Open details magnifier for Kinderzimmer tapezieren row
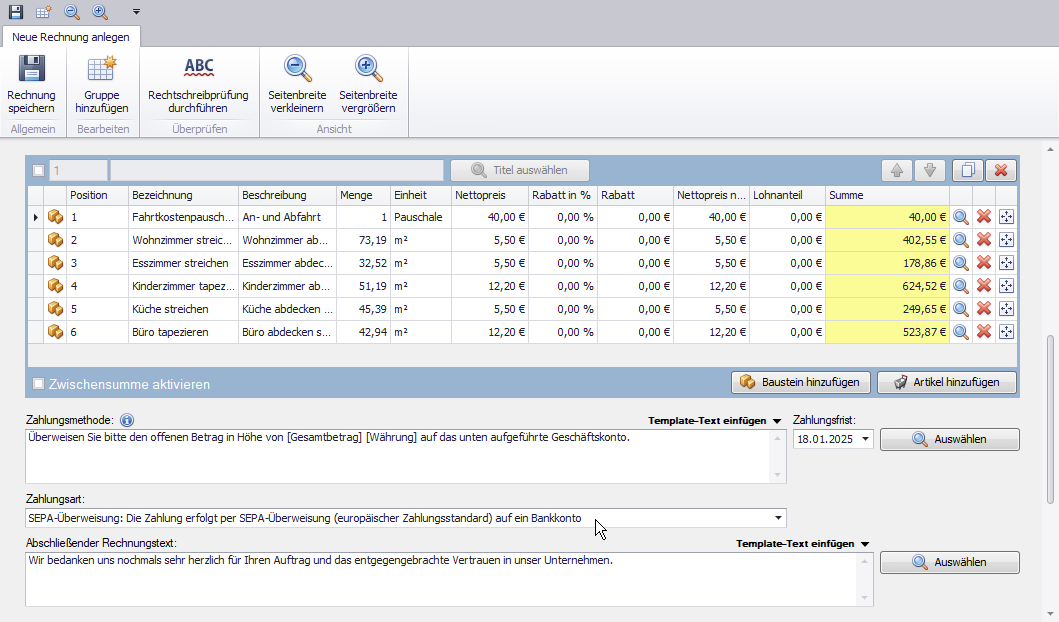The height and width of the screenshot is (622, 1059). click(x=961, y=286)
